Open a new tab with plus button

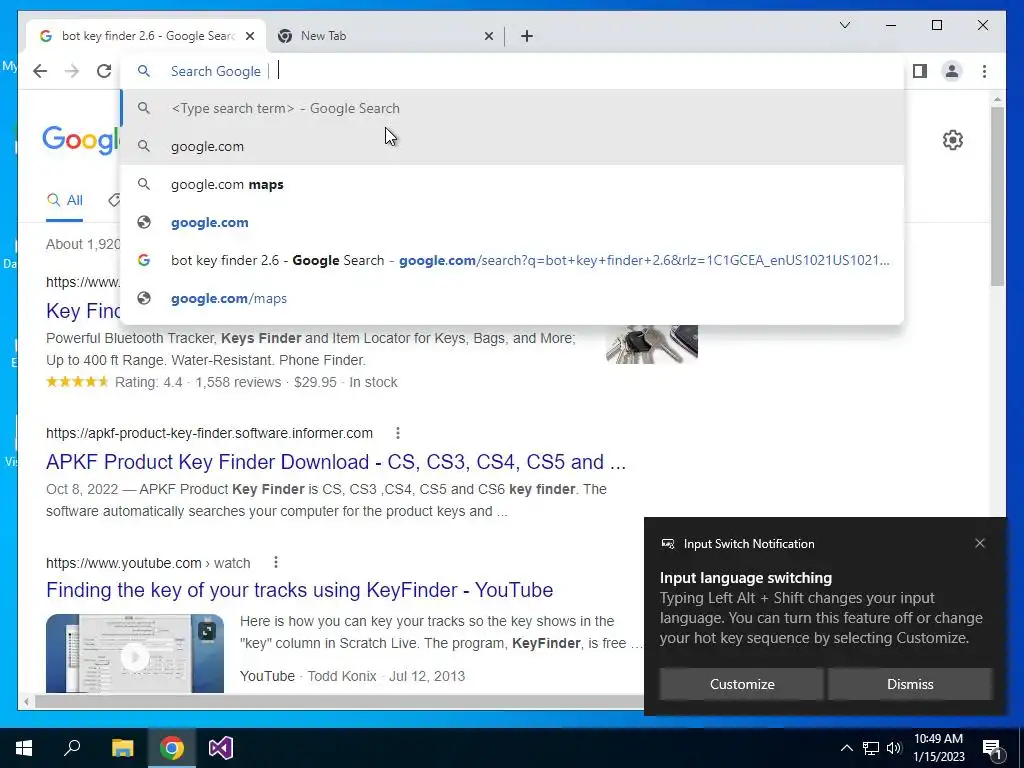527,36
